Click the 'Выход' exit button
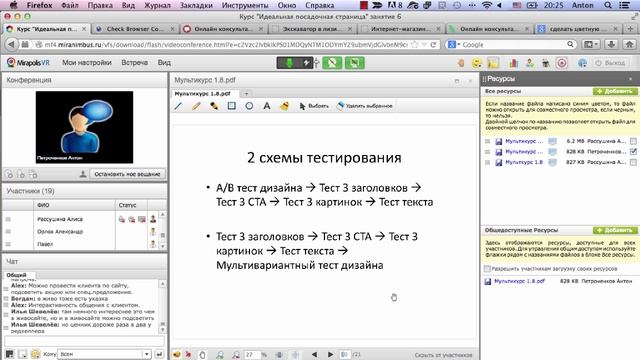The image size is (640, 360). click(610, 63)
